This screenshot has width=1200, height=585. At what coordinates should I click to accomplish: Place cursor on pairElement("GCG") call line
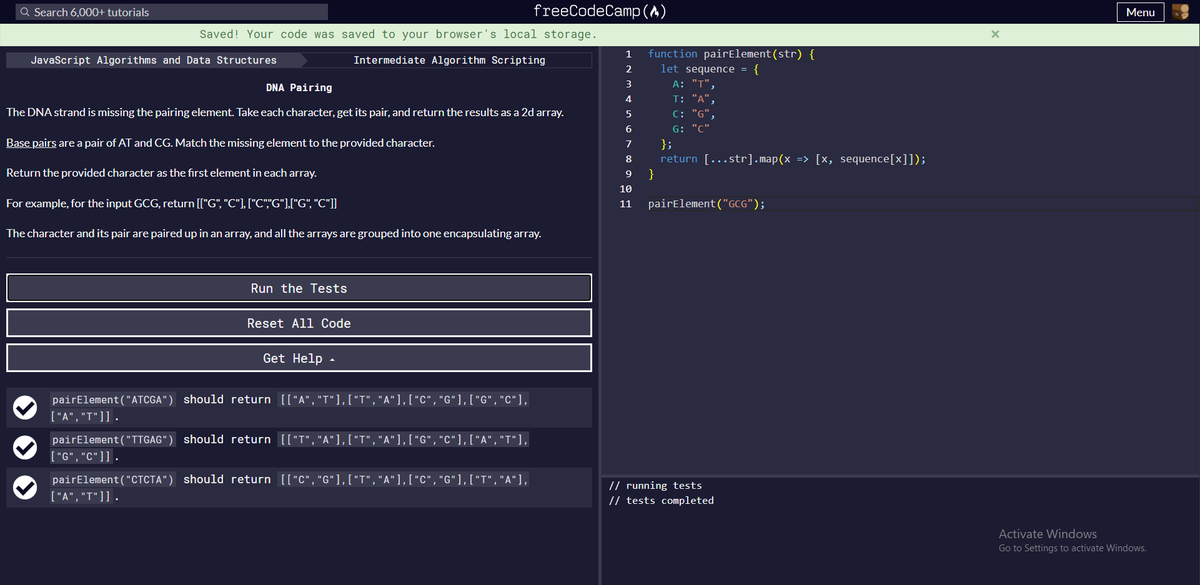pyautogui.click(x=707, y=204)
